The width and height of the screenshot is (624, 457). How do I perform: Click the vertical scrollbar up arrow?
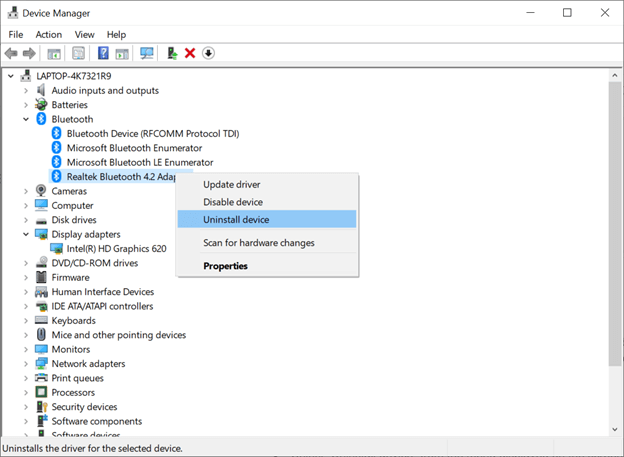coord(615,75)
